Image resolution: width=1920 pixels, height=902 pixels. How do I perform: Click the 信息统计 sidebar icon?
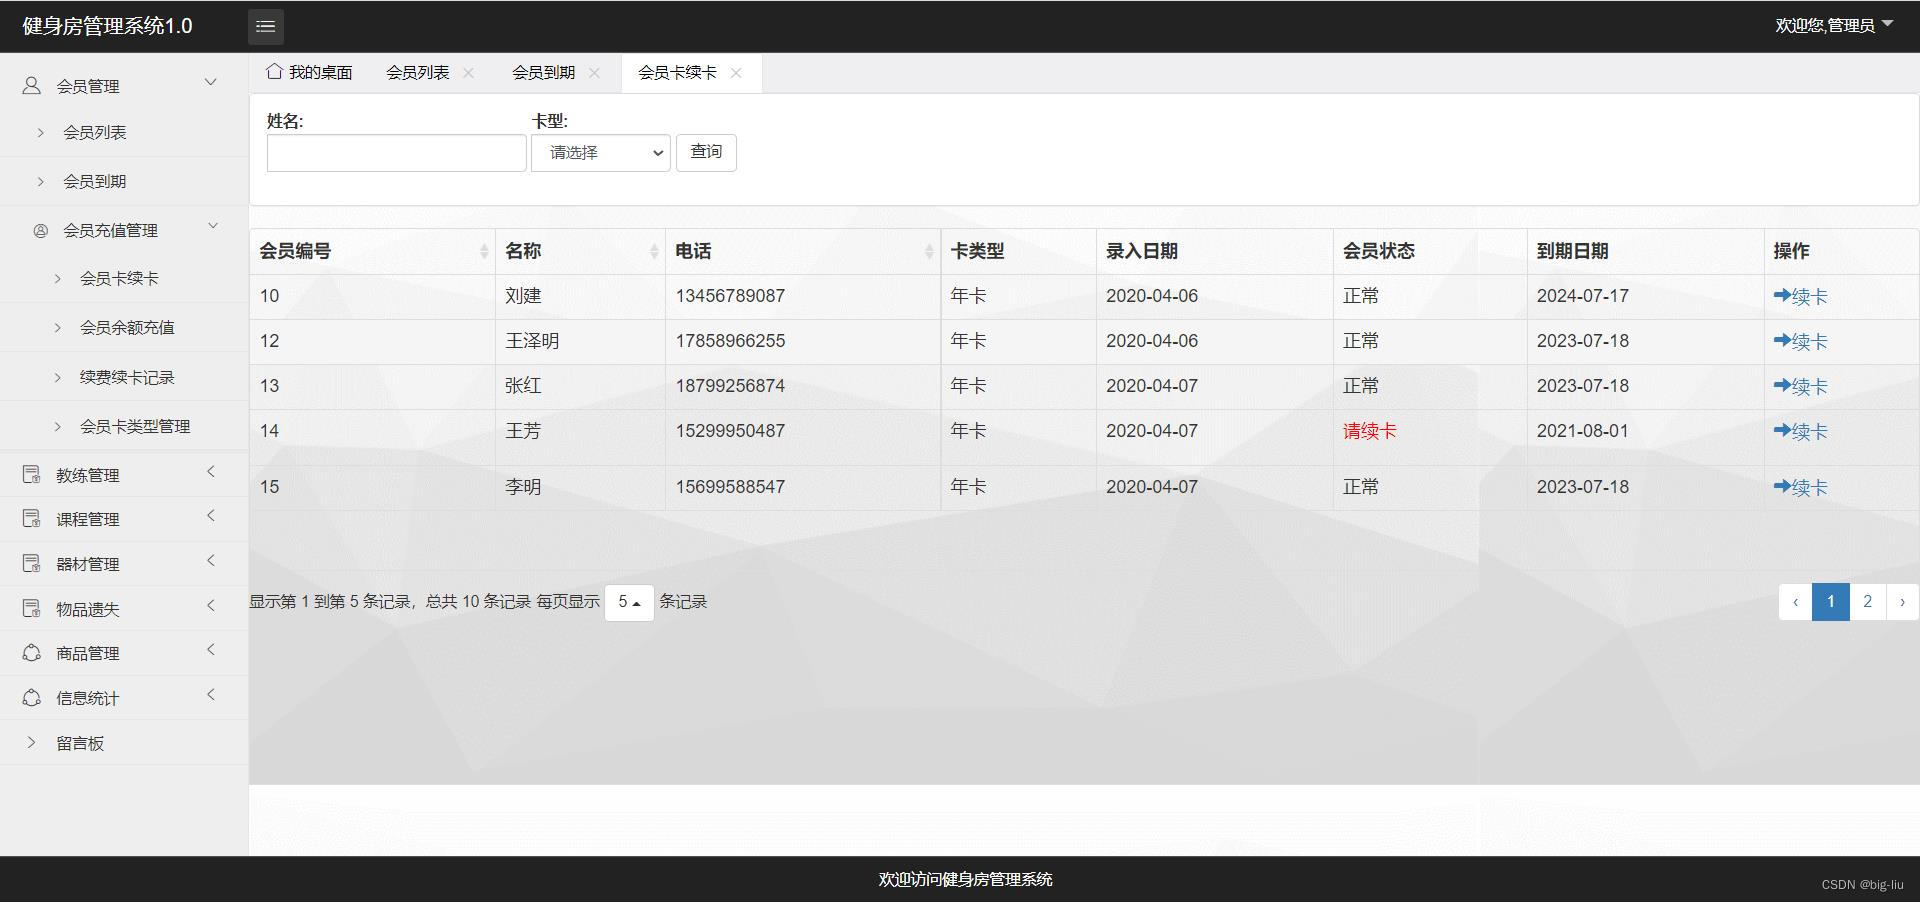pyautogui.click(x=32, y=698)
